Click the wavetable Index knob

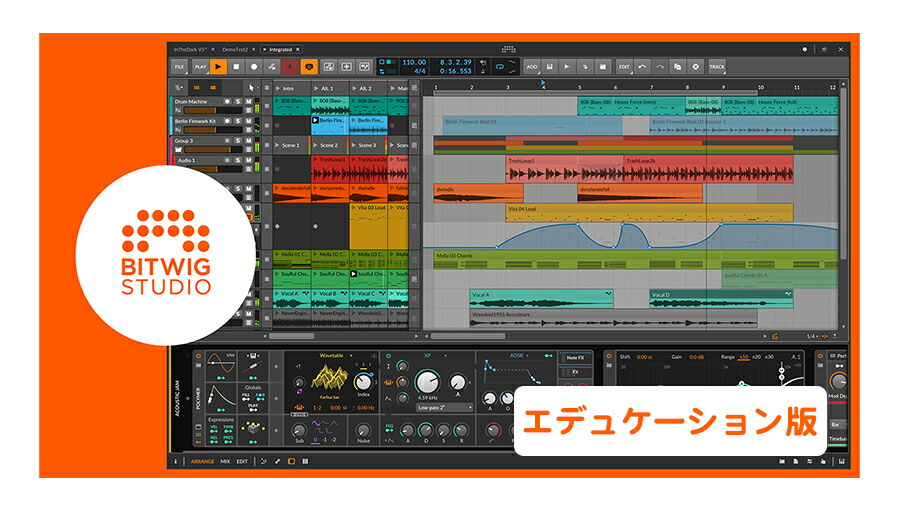coord(363,381)
